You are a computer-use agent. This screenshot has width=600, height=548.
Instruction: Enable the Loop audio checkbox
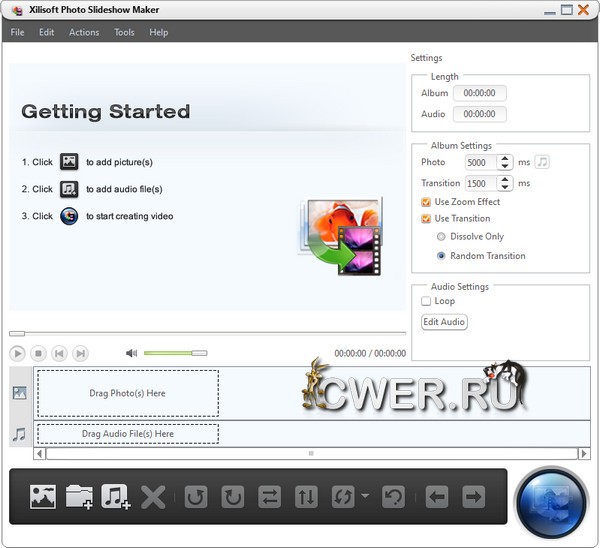[x=427, y=301]
